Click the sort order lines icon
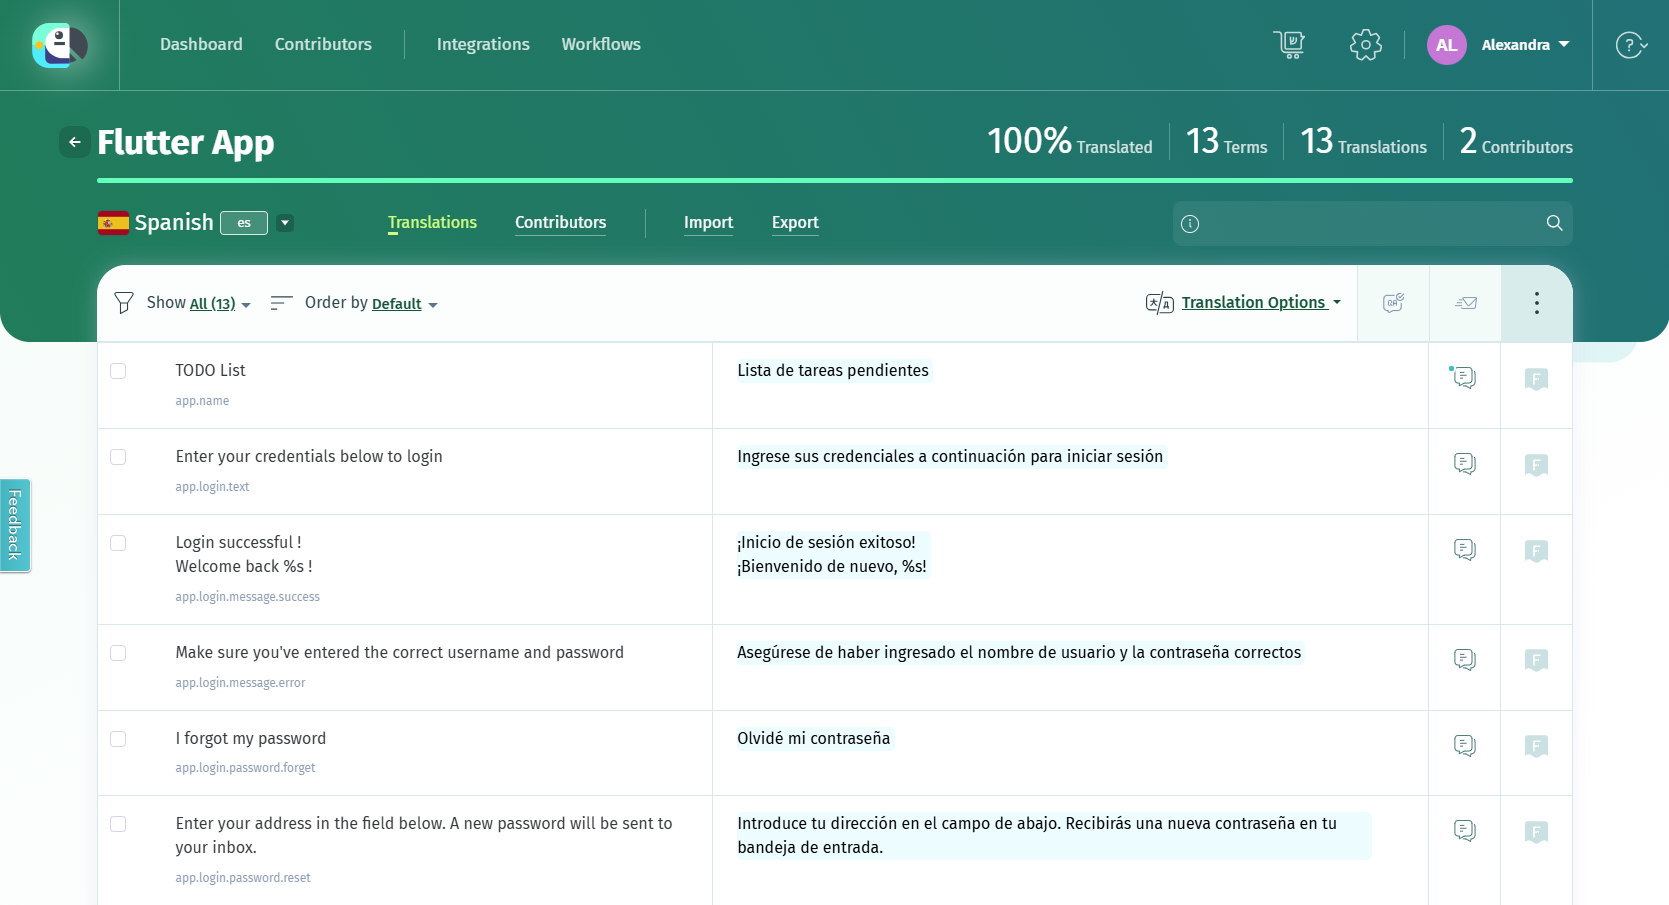The width and height of the screenshot is (1669, 905). click(x=281, y=303)
